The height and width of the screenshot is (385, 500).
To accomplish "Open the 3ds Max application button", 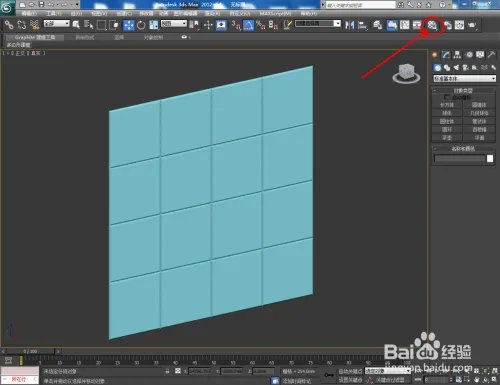I will 7,8.
